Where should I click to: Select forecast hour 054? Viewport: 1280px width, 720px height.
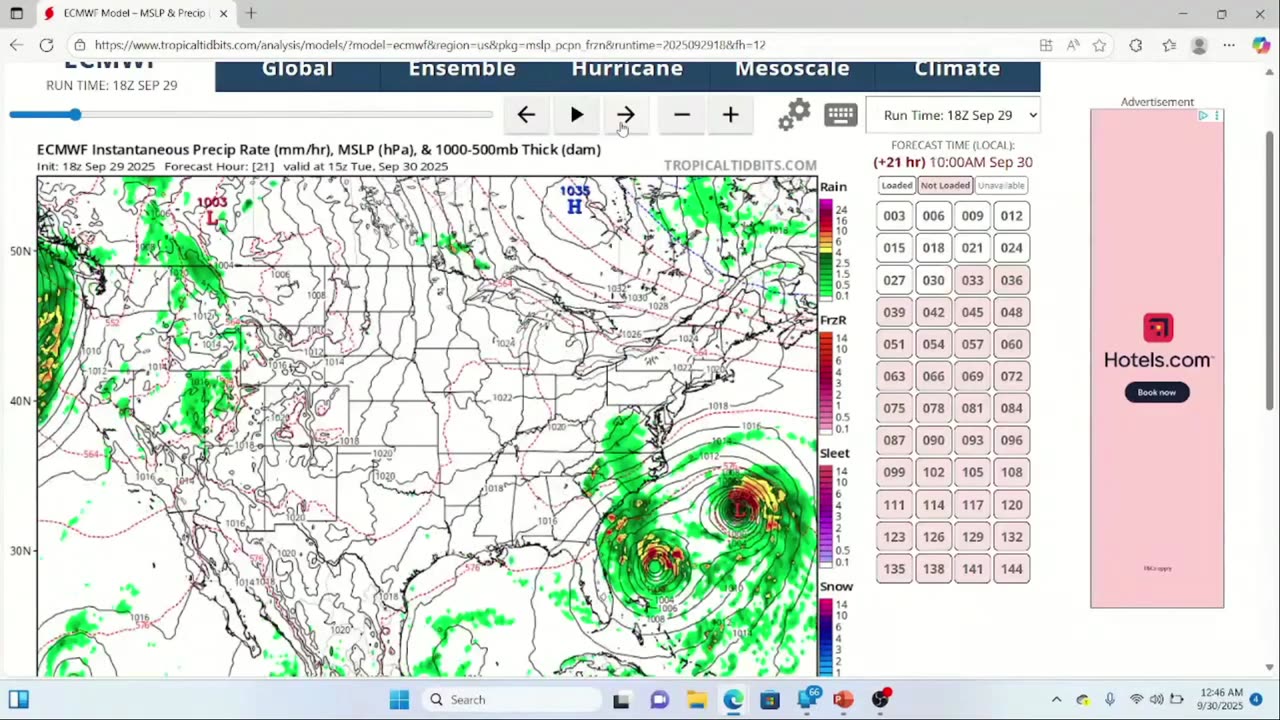coord(933,344)
